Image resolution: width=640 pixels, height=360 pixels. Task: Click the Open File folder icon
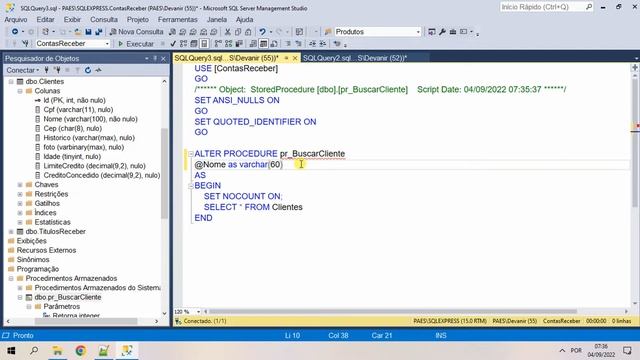pos(78,32)
